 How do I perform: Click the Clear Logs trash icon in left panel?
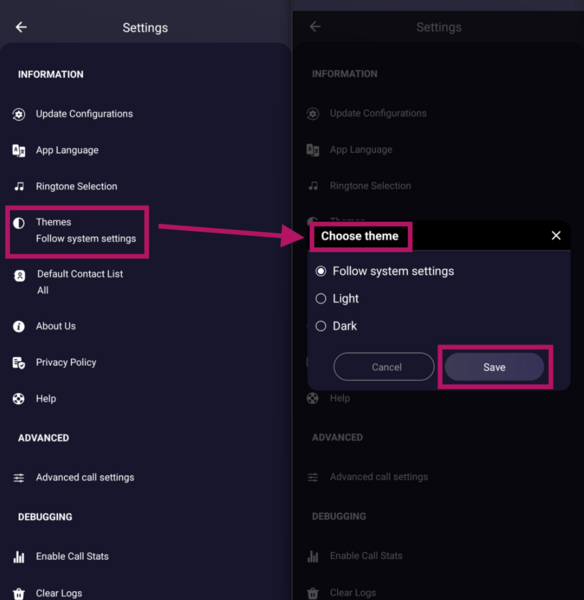pyautogui.click(x=19, y=593)
